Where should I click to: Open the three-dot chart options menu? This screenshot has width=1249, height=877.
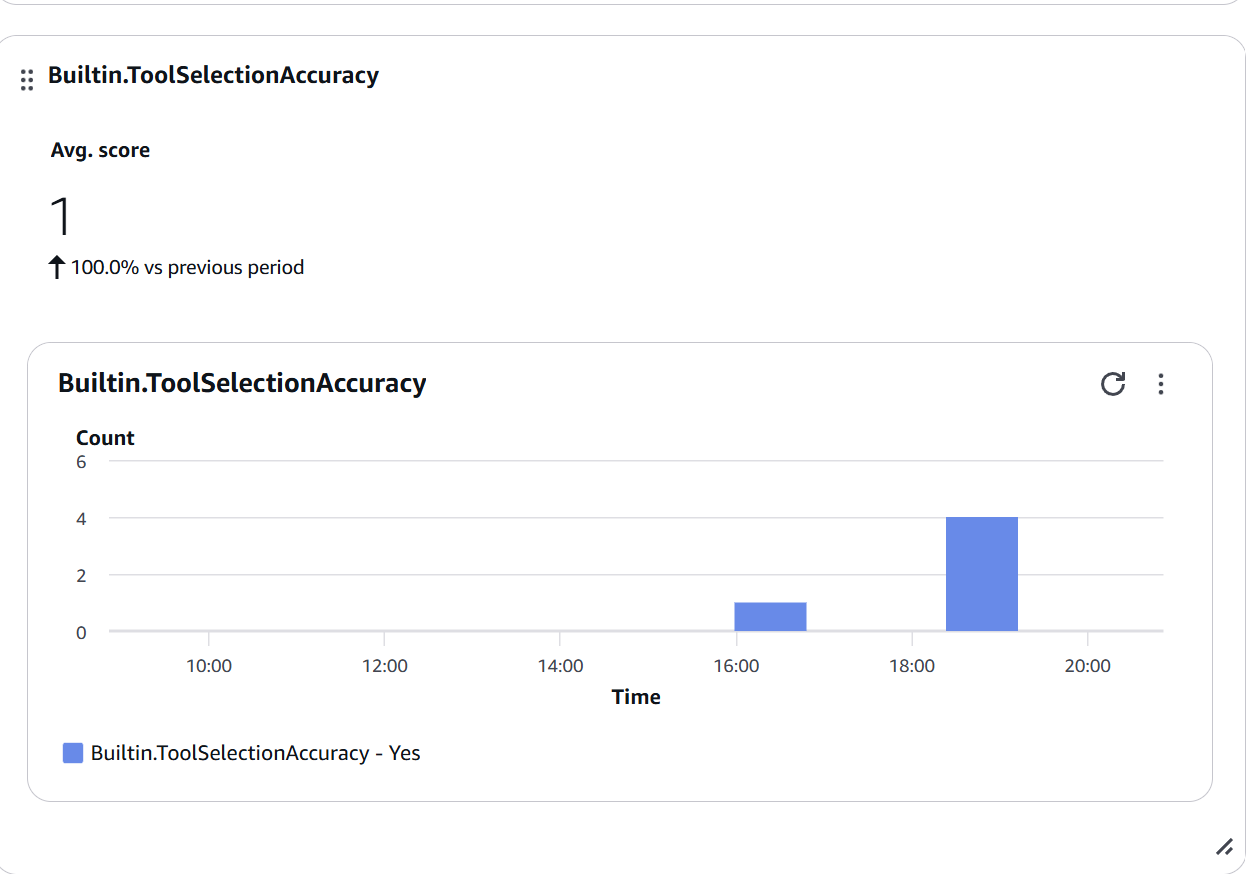[x=1160, y=384]
